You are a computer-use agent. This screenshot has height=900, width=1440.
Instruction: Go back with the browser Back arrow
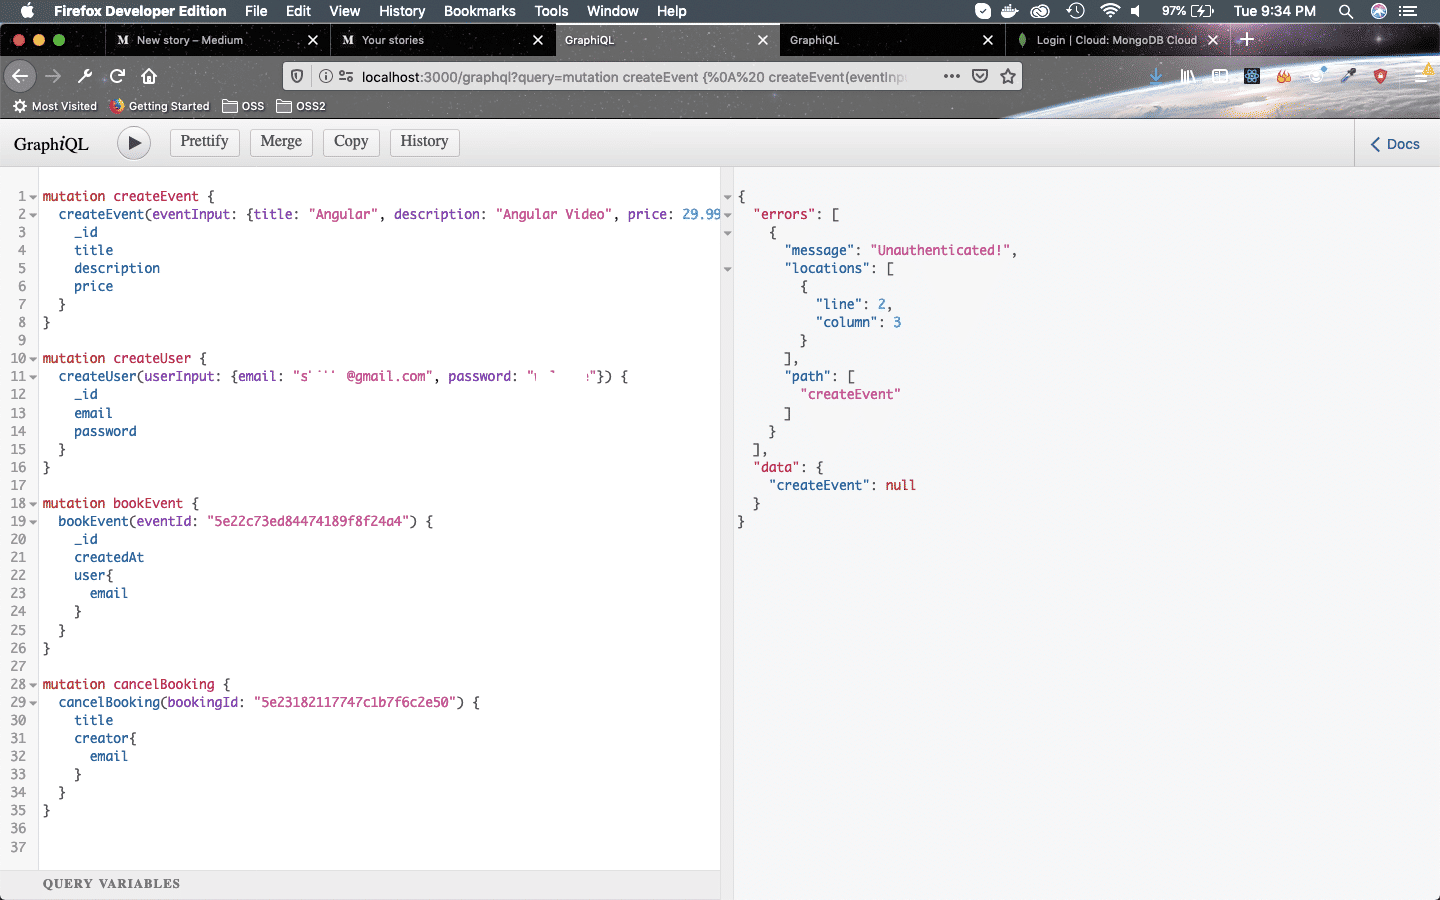[x=20, y=76]
